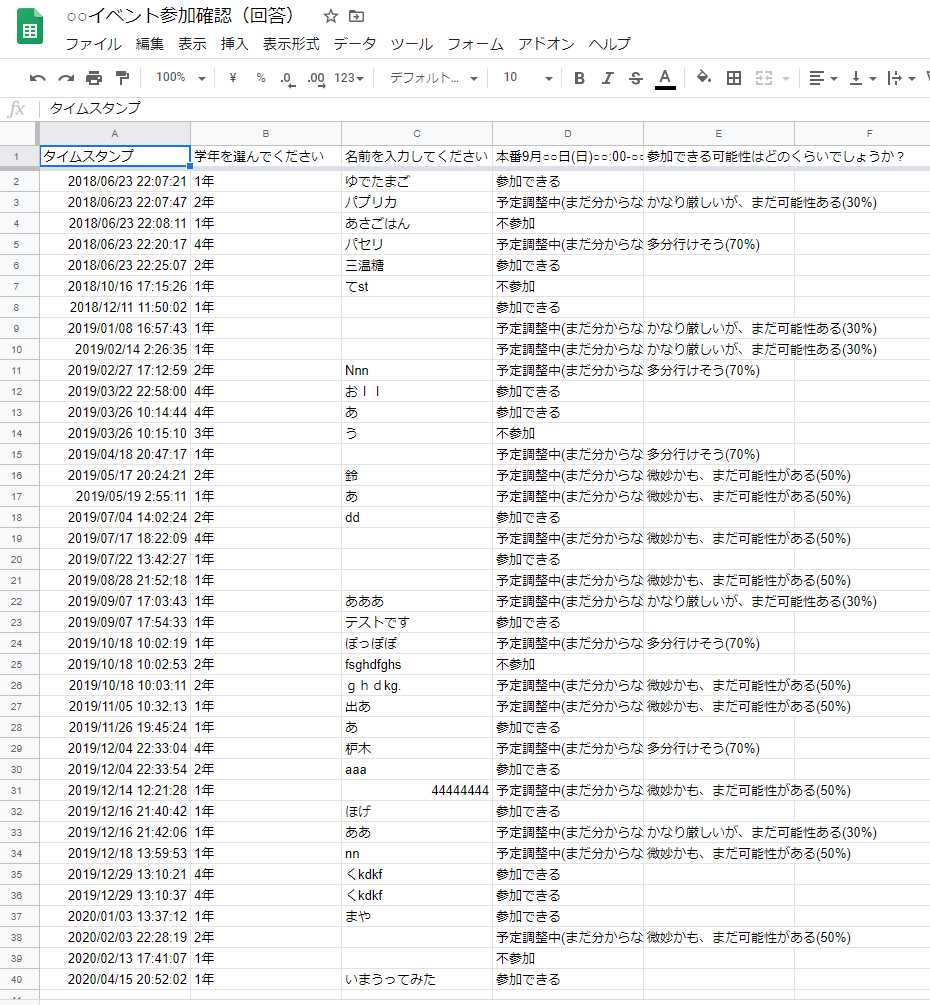
Task: Click the formula bar containing タイムスタンプ
Action: [487, 108]
